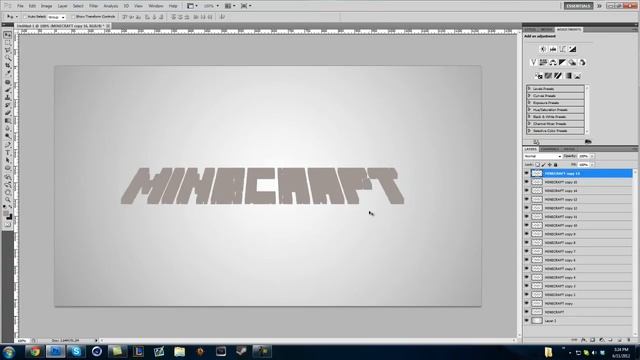This screenshot has width=640, height=360.
Task: Click the background color swatch
Action: click(9, 217)
